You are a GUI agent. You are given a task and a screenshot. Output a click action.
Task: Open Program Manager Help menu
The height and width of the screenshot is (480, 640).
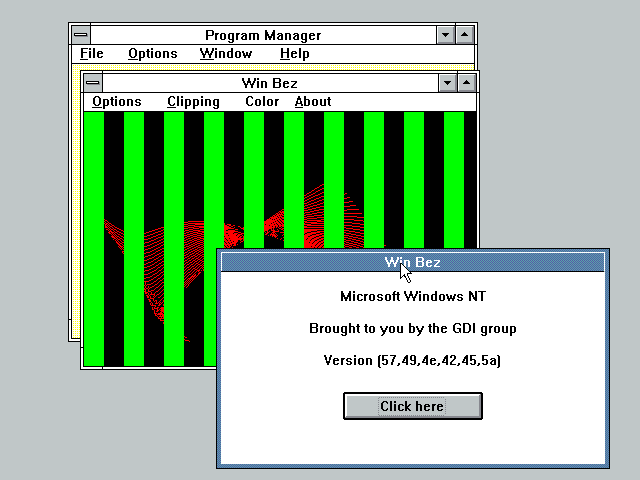(x=295, y=54)
